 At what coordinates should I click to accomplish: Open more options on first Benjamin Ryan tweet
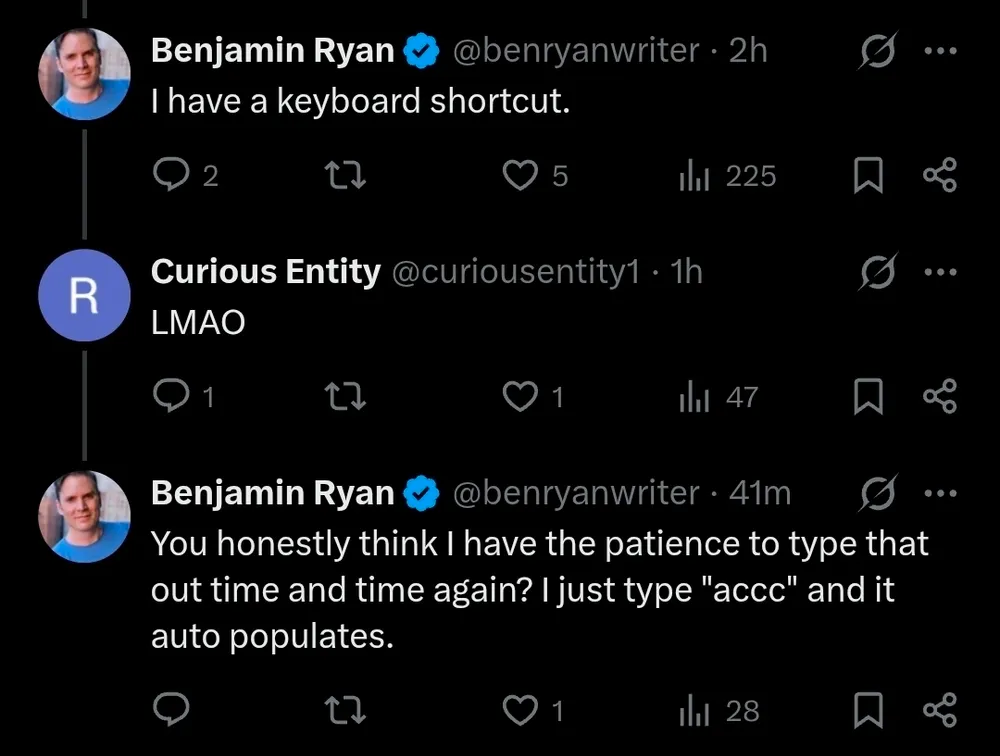[941, 52]
